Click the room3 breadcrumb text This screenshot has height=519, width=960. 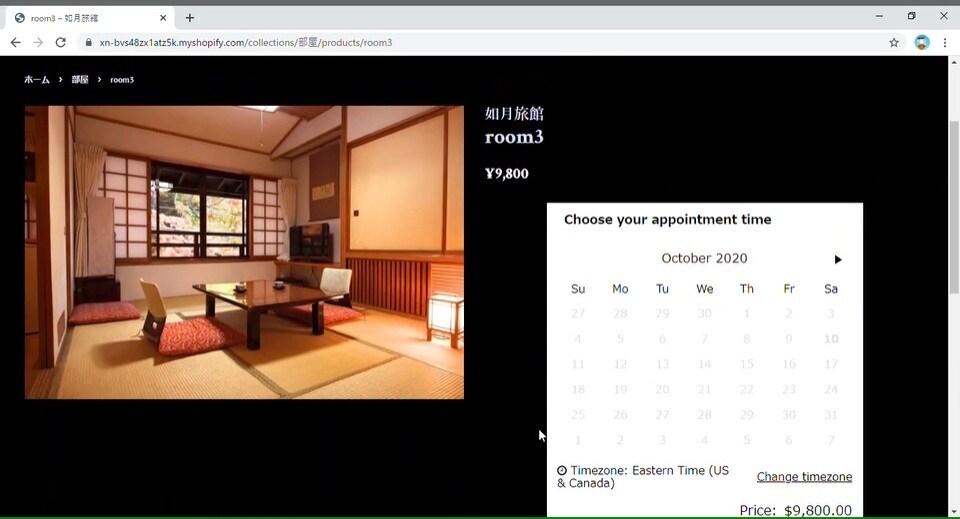(122, 80)
